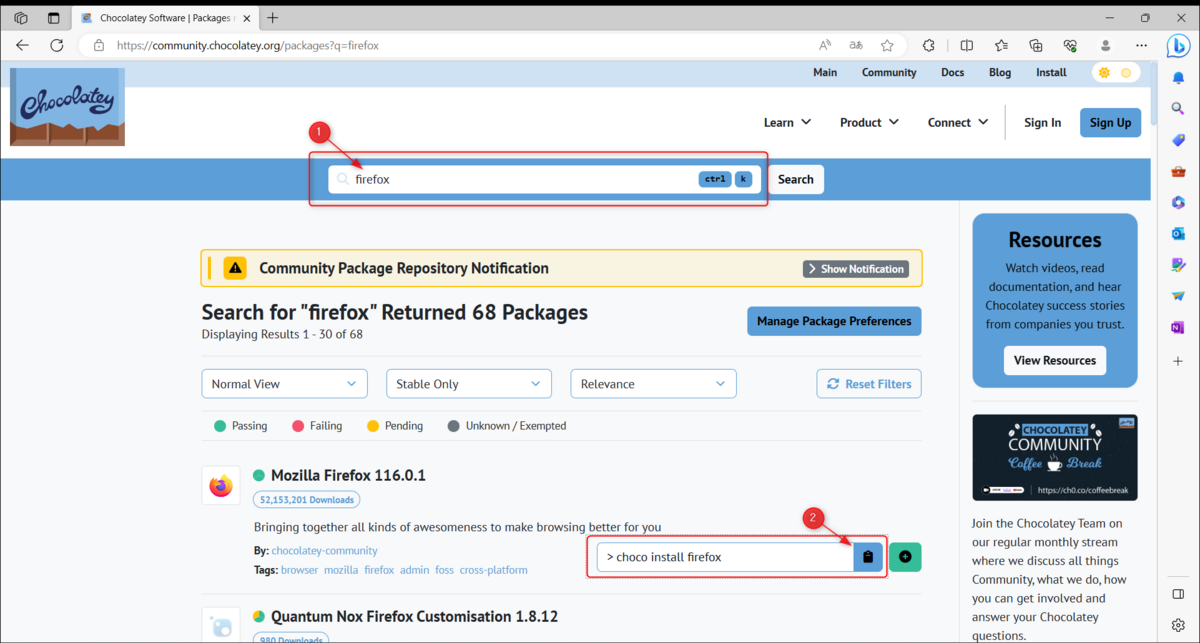Click the Search button

796,179
